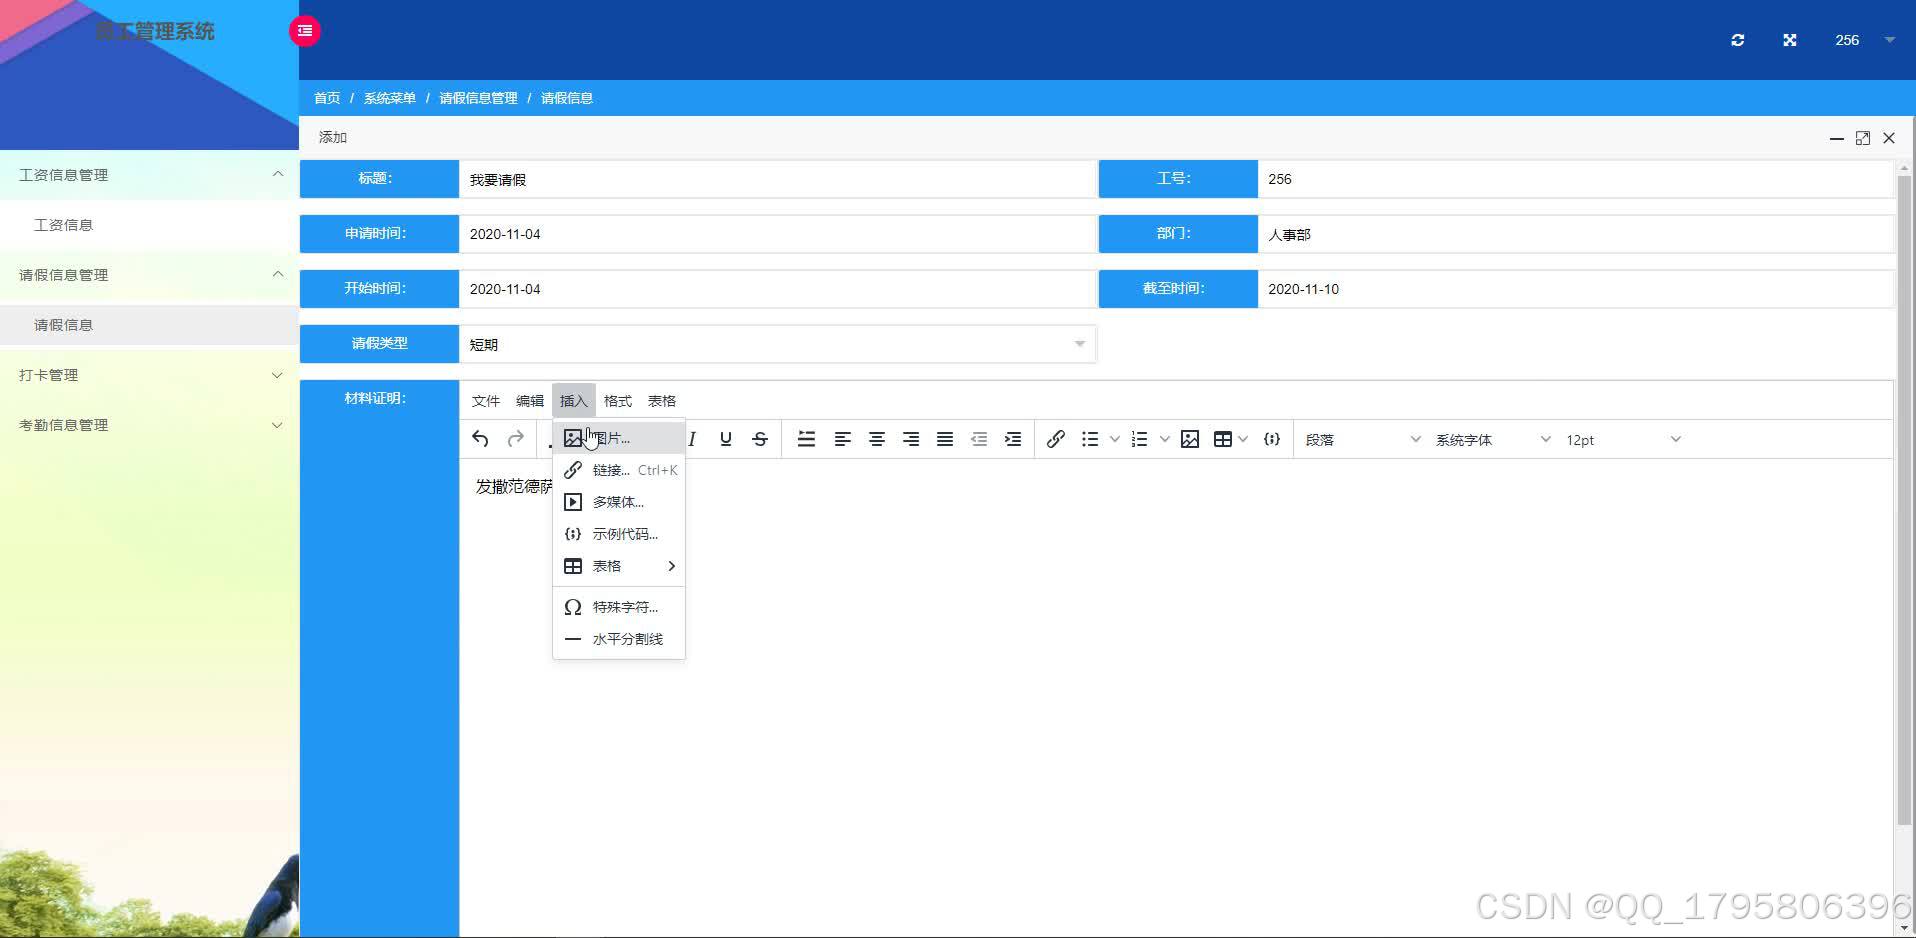Click the dialog's vertical scrollbar

pyautogui.click(x=1904, y=500)
